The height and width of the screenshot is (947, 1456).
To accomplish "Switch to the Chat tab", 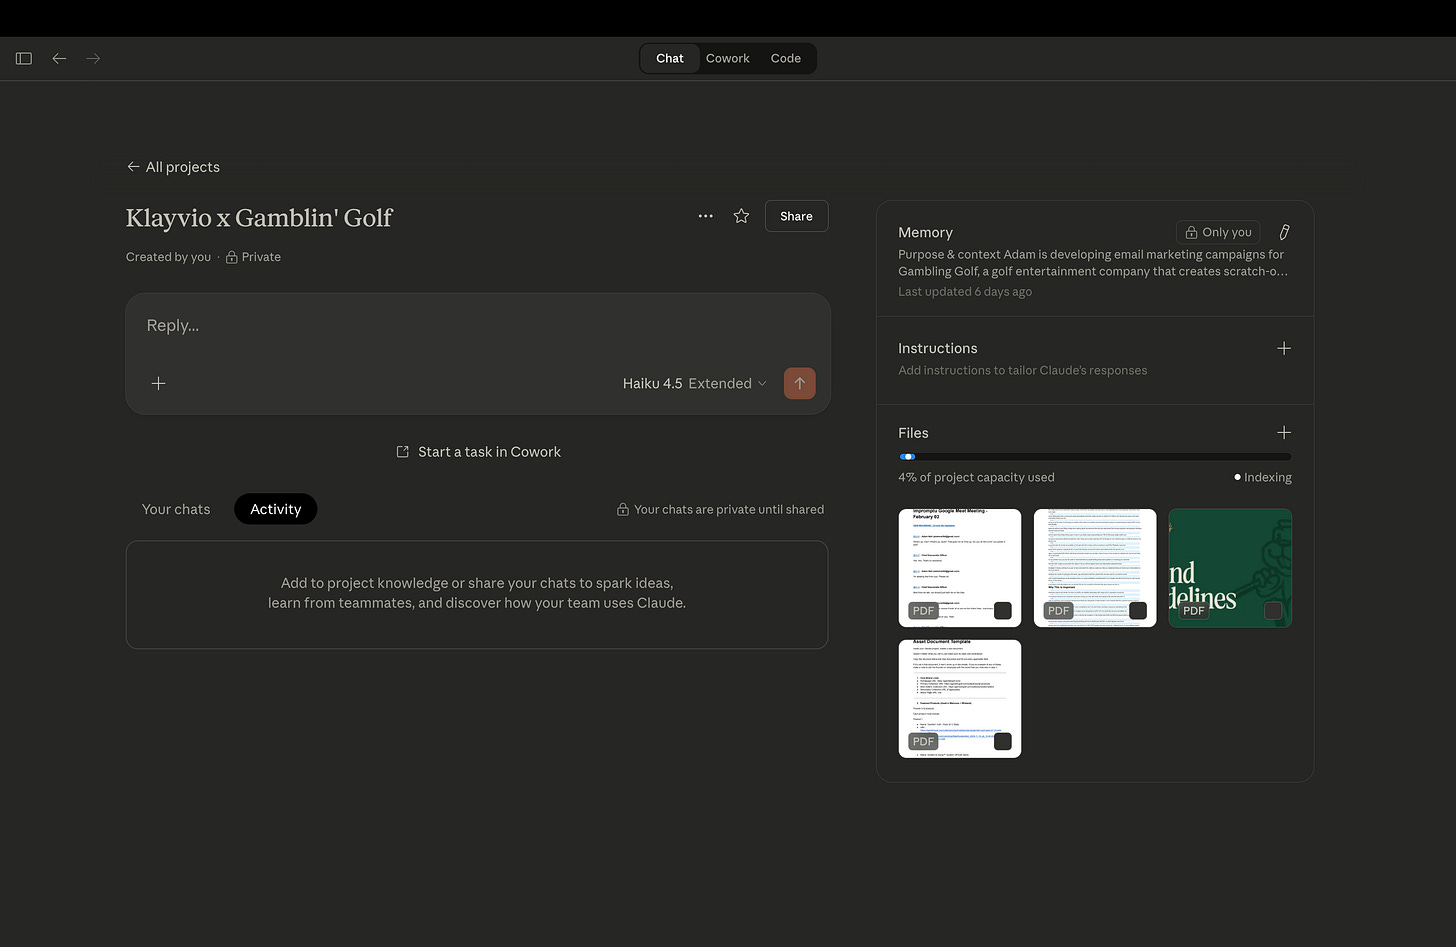I will [x=670, y=58].
